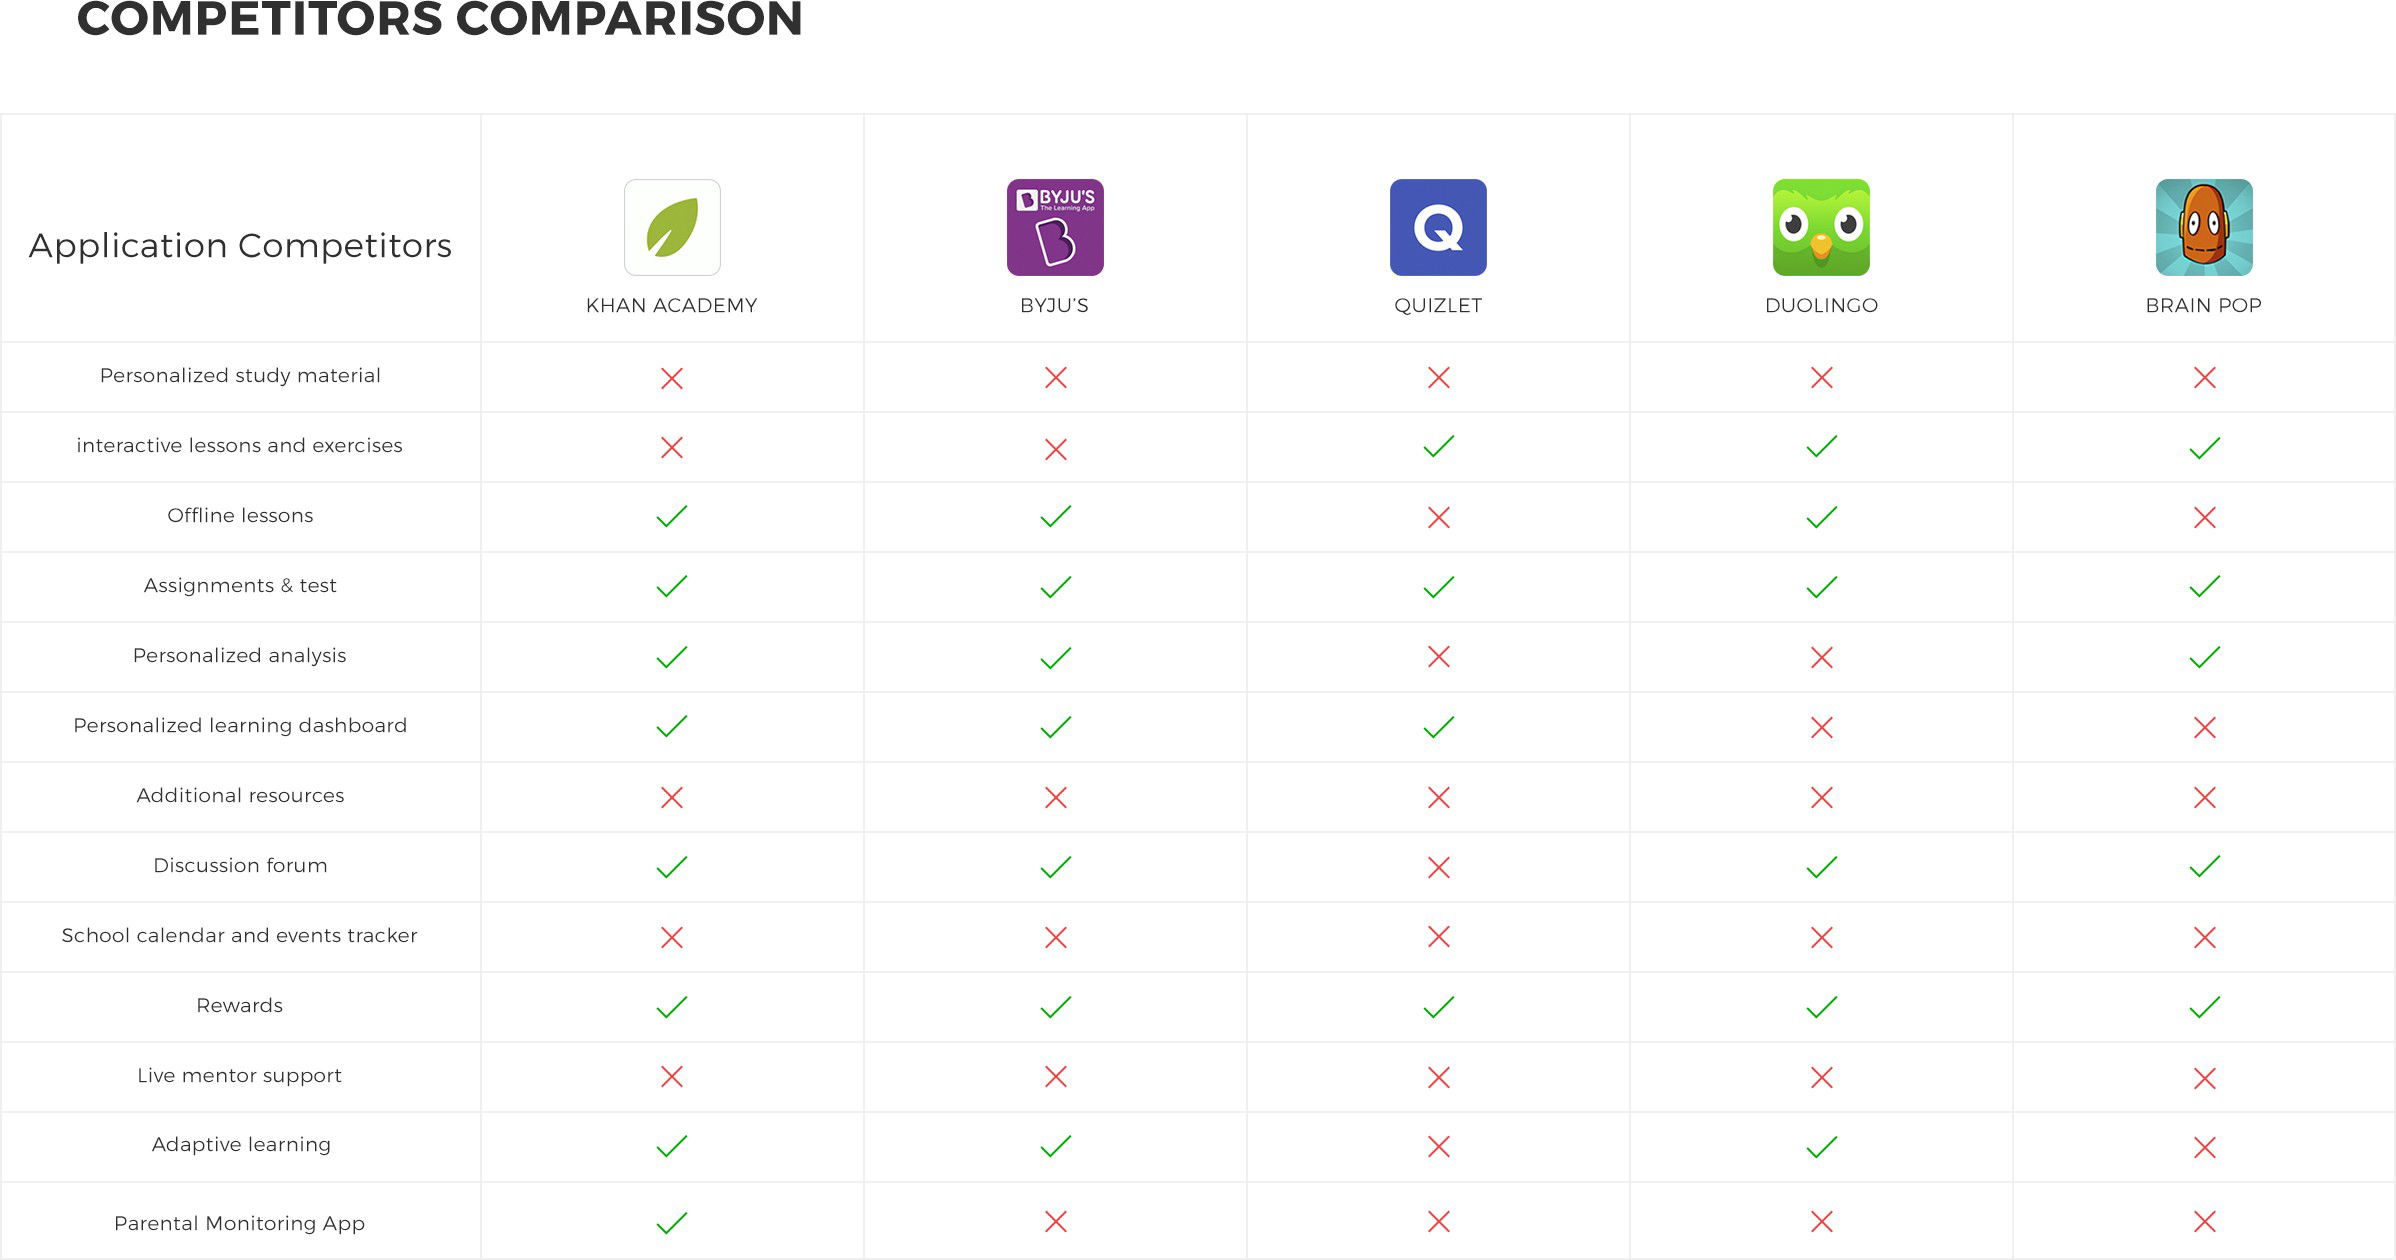Click BYJU'S Discussion forum checkmark

[x=1055, y=867]
